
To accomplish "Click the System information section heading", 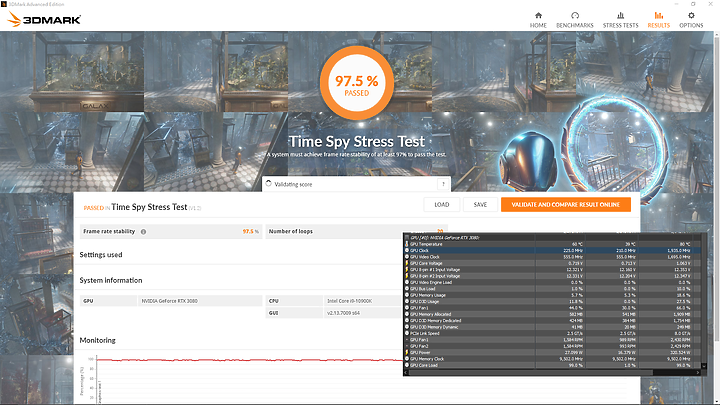I will [111, 280].
